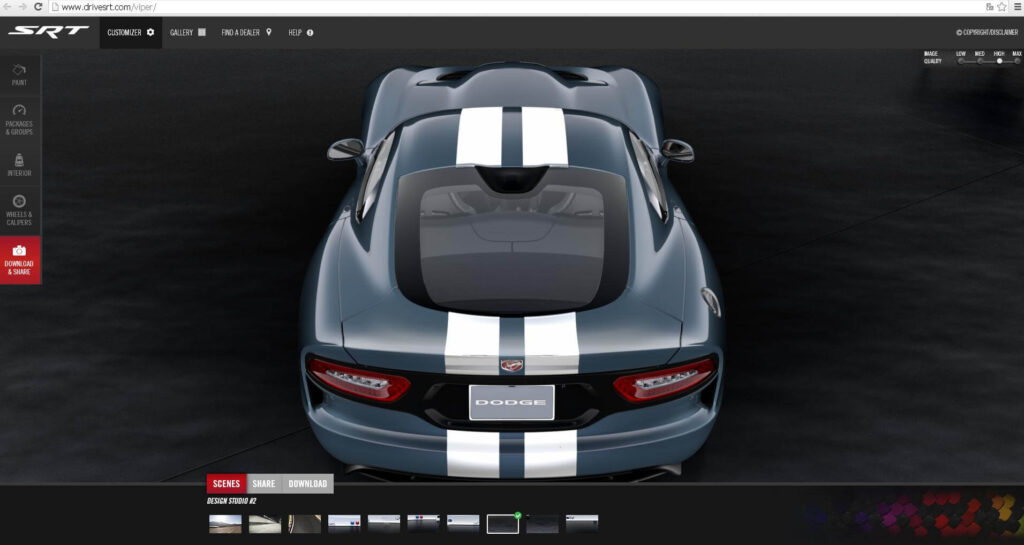The height and width of the screenshot is (545, 1024).
Task: Select the second scene thumbnail showing a tunnel
Action: point(265,523)
